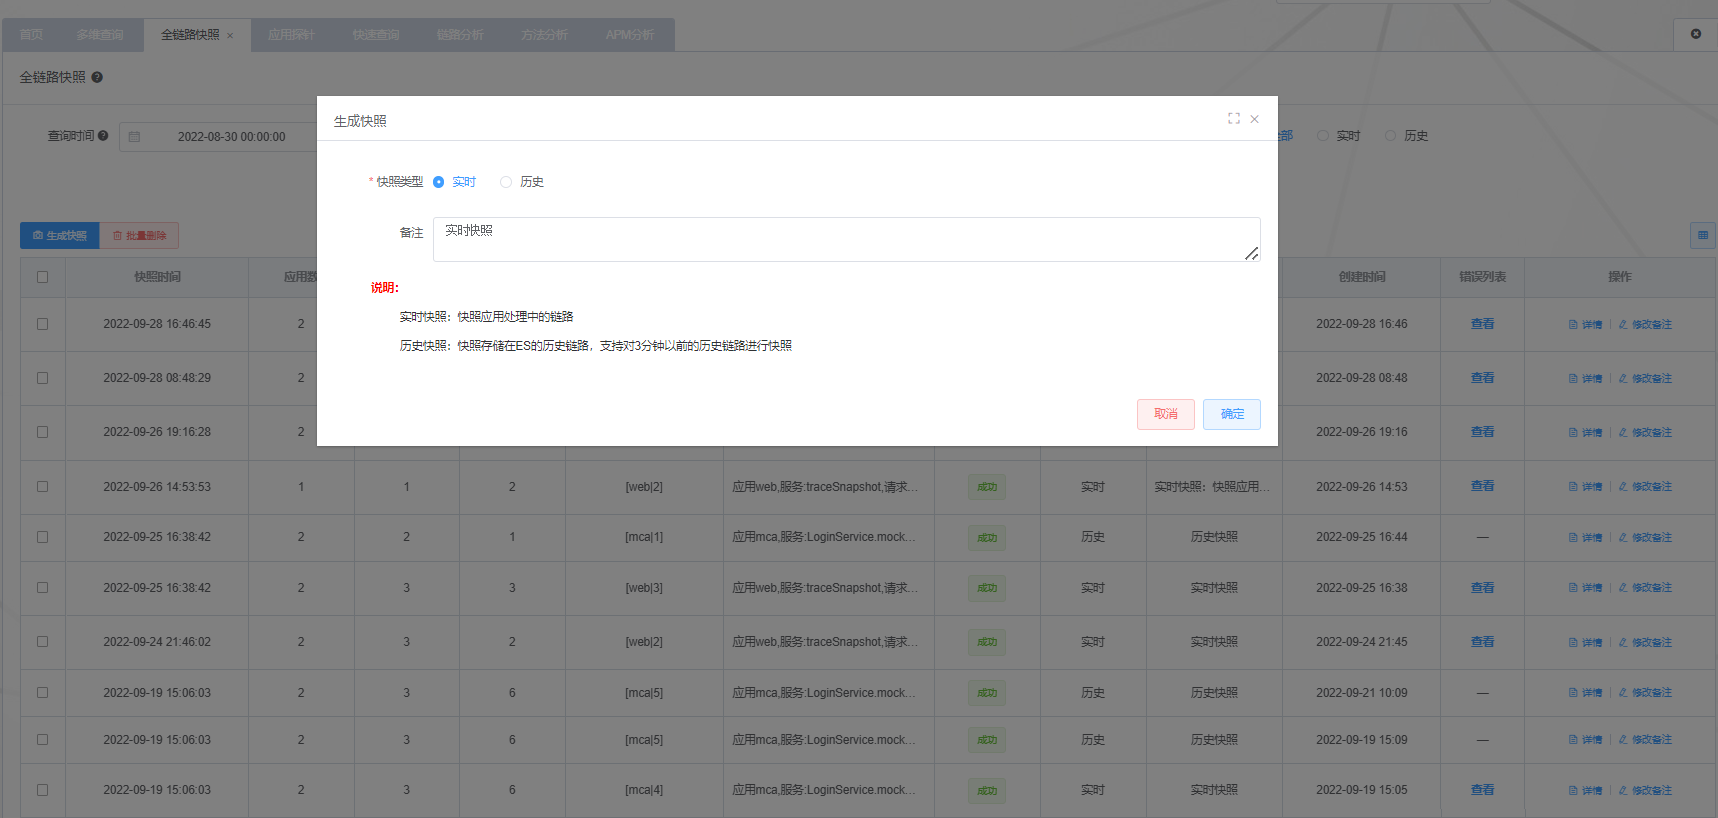The height and width of the screenshot is (818, 1718).
Task: Check row 2022-09-26 14:53:53 checkbox
Action: [42, 486]
